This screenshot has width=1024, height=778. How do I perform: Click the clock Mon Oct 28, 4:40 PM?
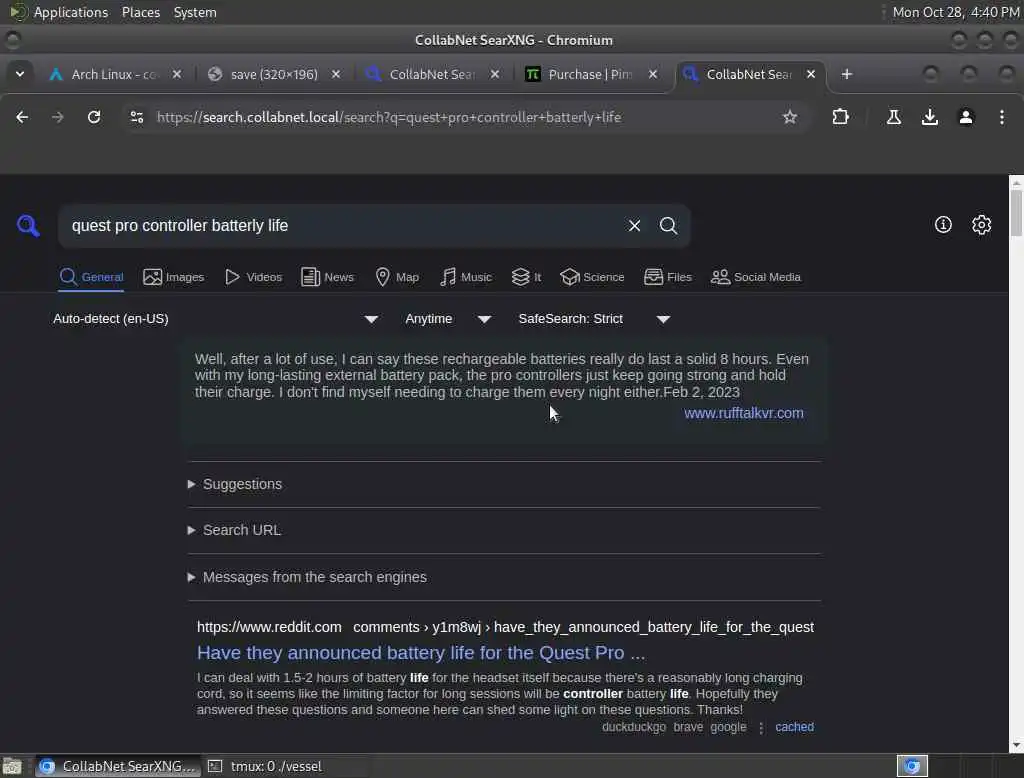pos(955,12)
